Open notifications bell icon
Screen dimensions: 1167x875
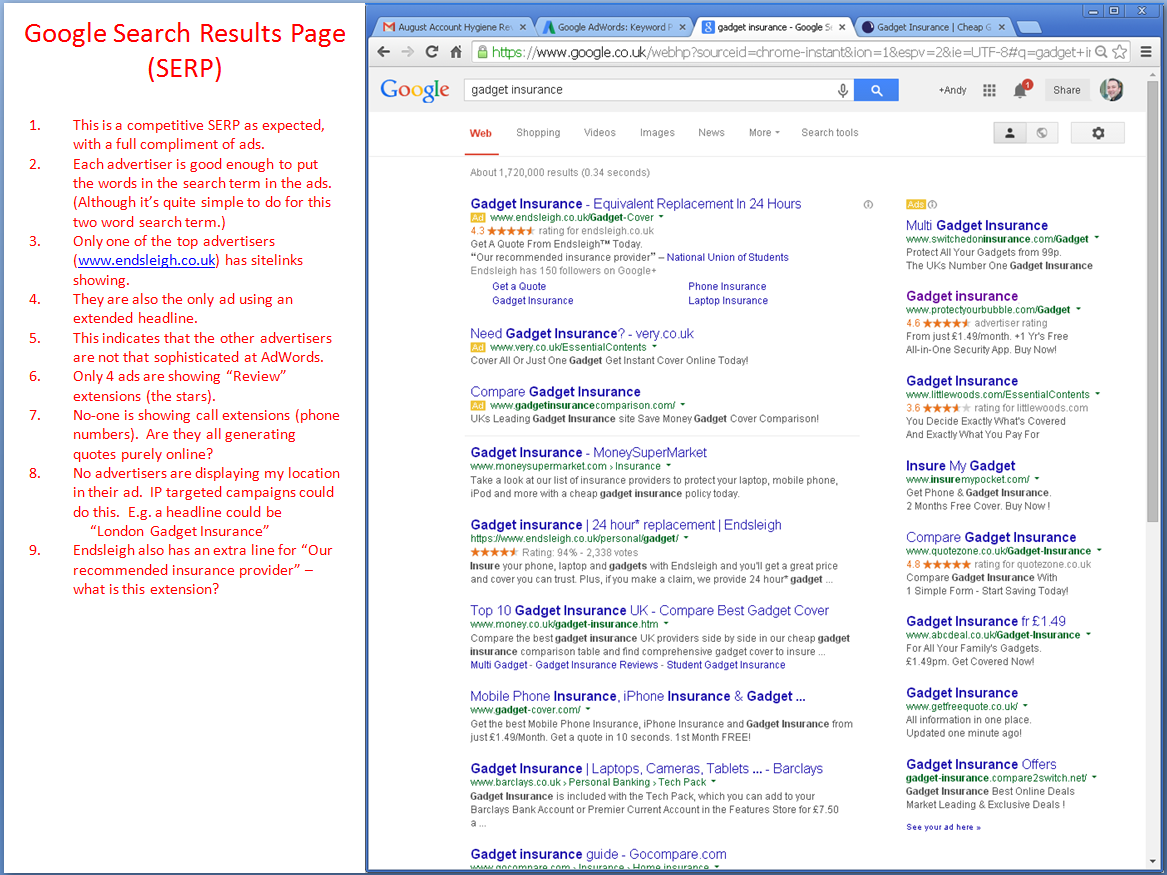tap(1020, 90)
